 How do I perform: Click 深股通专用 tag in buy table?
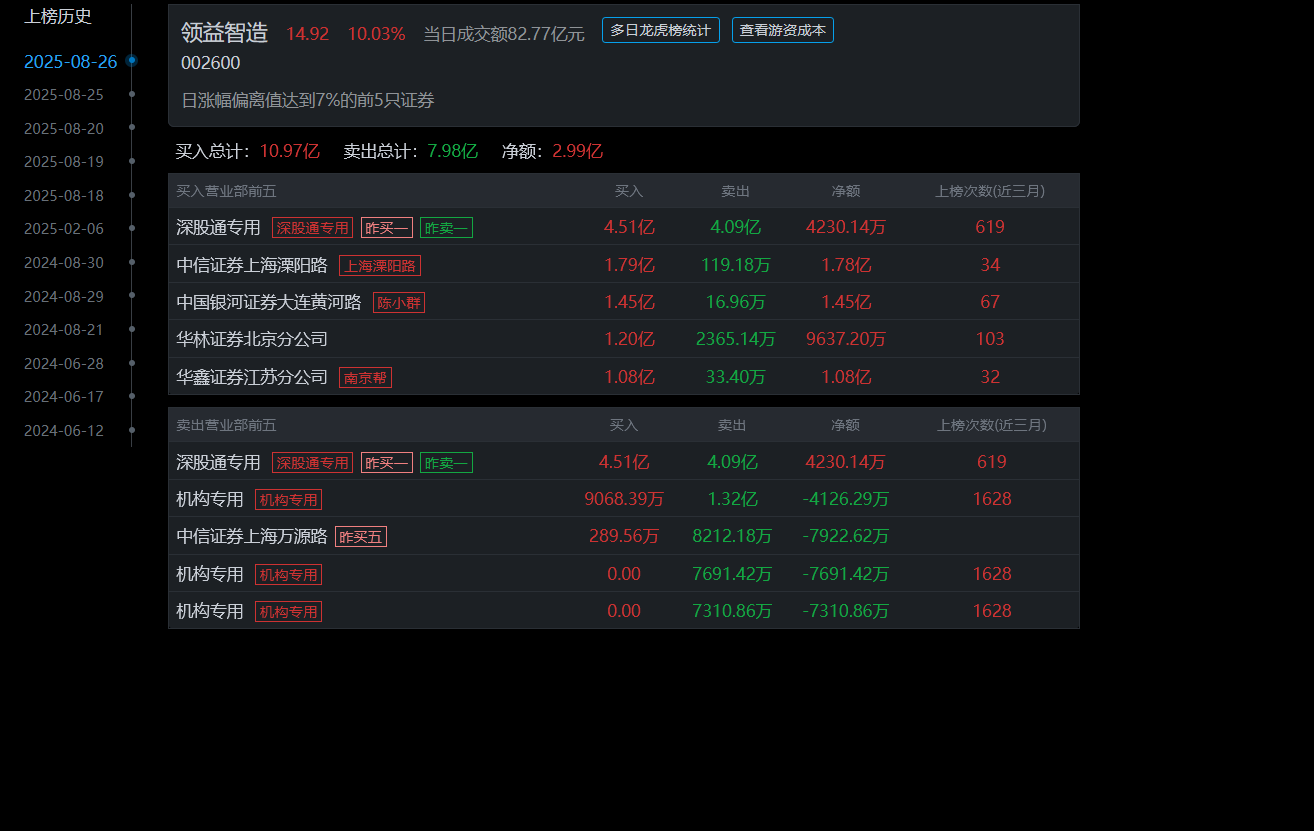tap(312, 227)
